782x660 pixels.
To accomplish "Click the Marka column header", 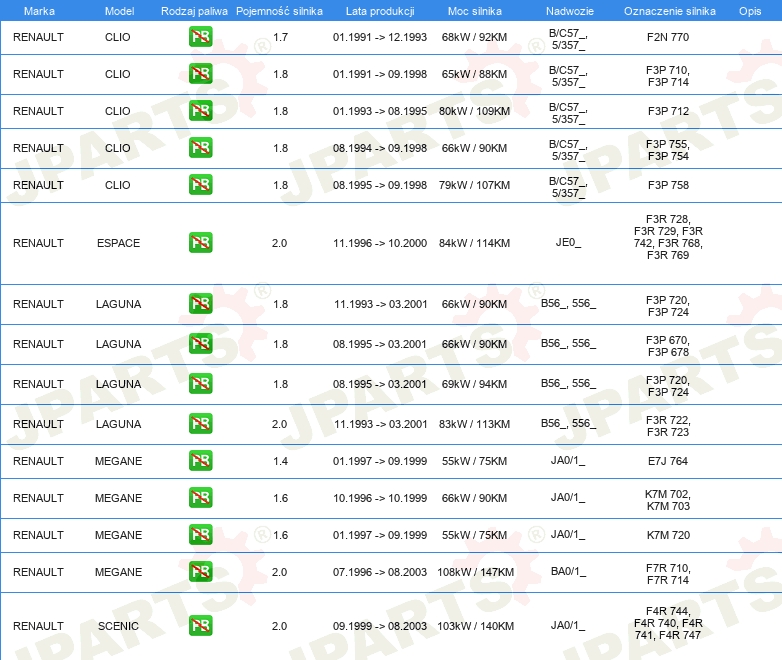I will point(39,11).
